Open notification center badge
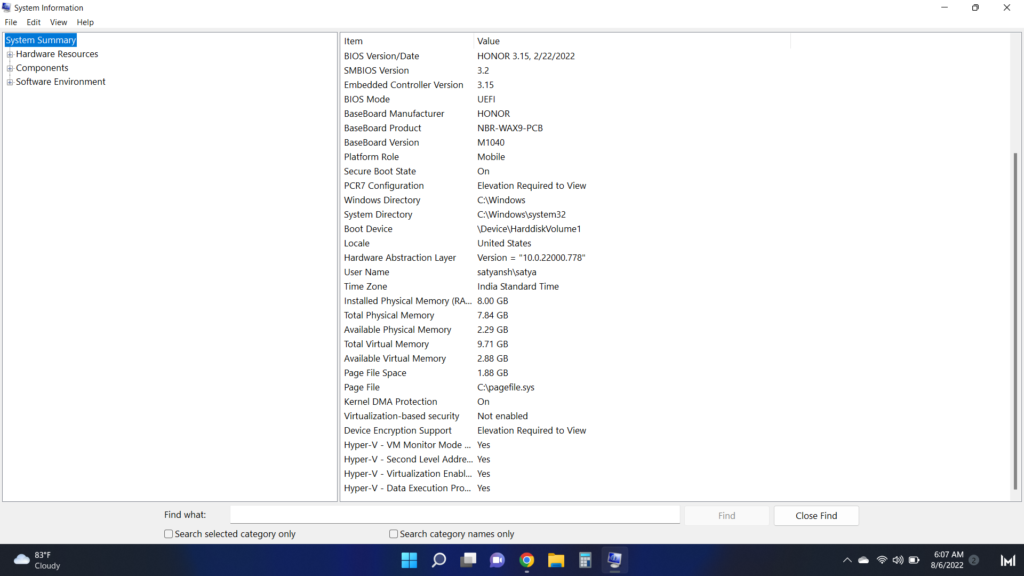The height and width of the screenshot is (576, 1024). point(974,560)
